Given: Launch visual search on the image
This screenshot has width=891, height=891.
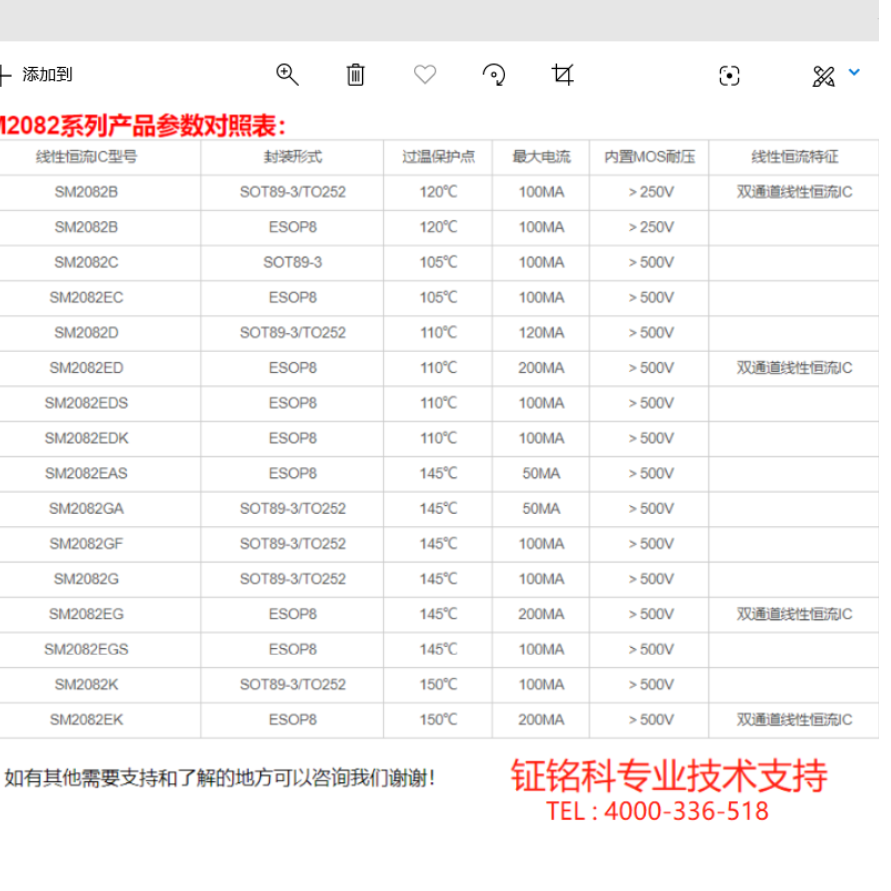Looking at the screenshot, I should [730, 74].
